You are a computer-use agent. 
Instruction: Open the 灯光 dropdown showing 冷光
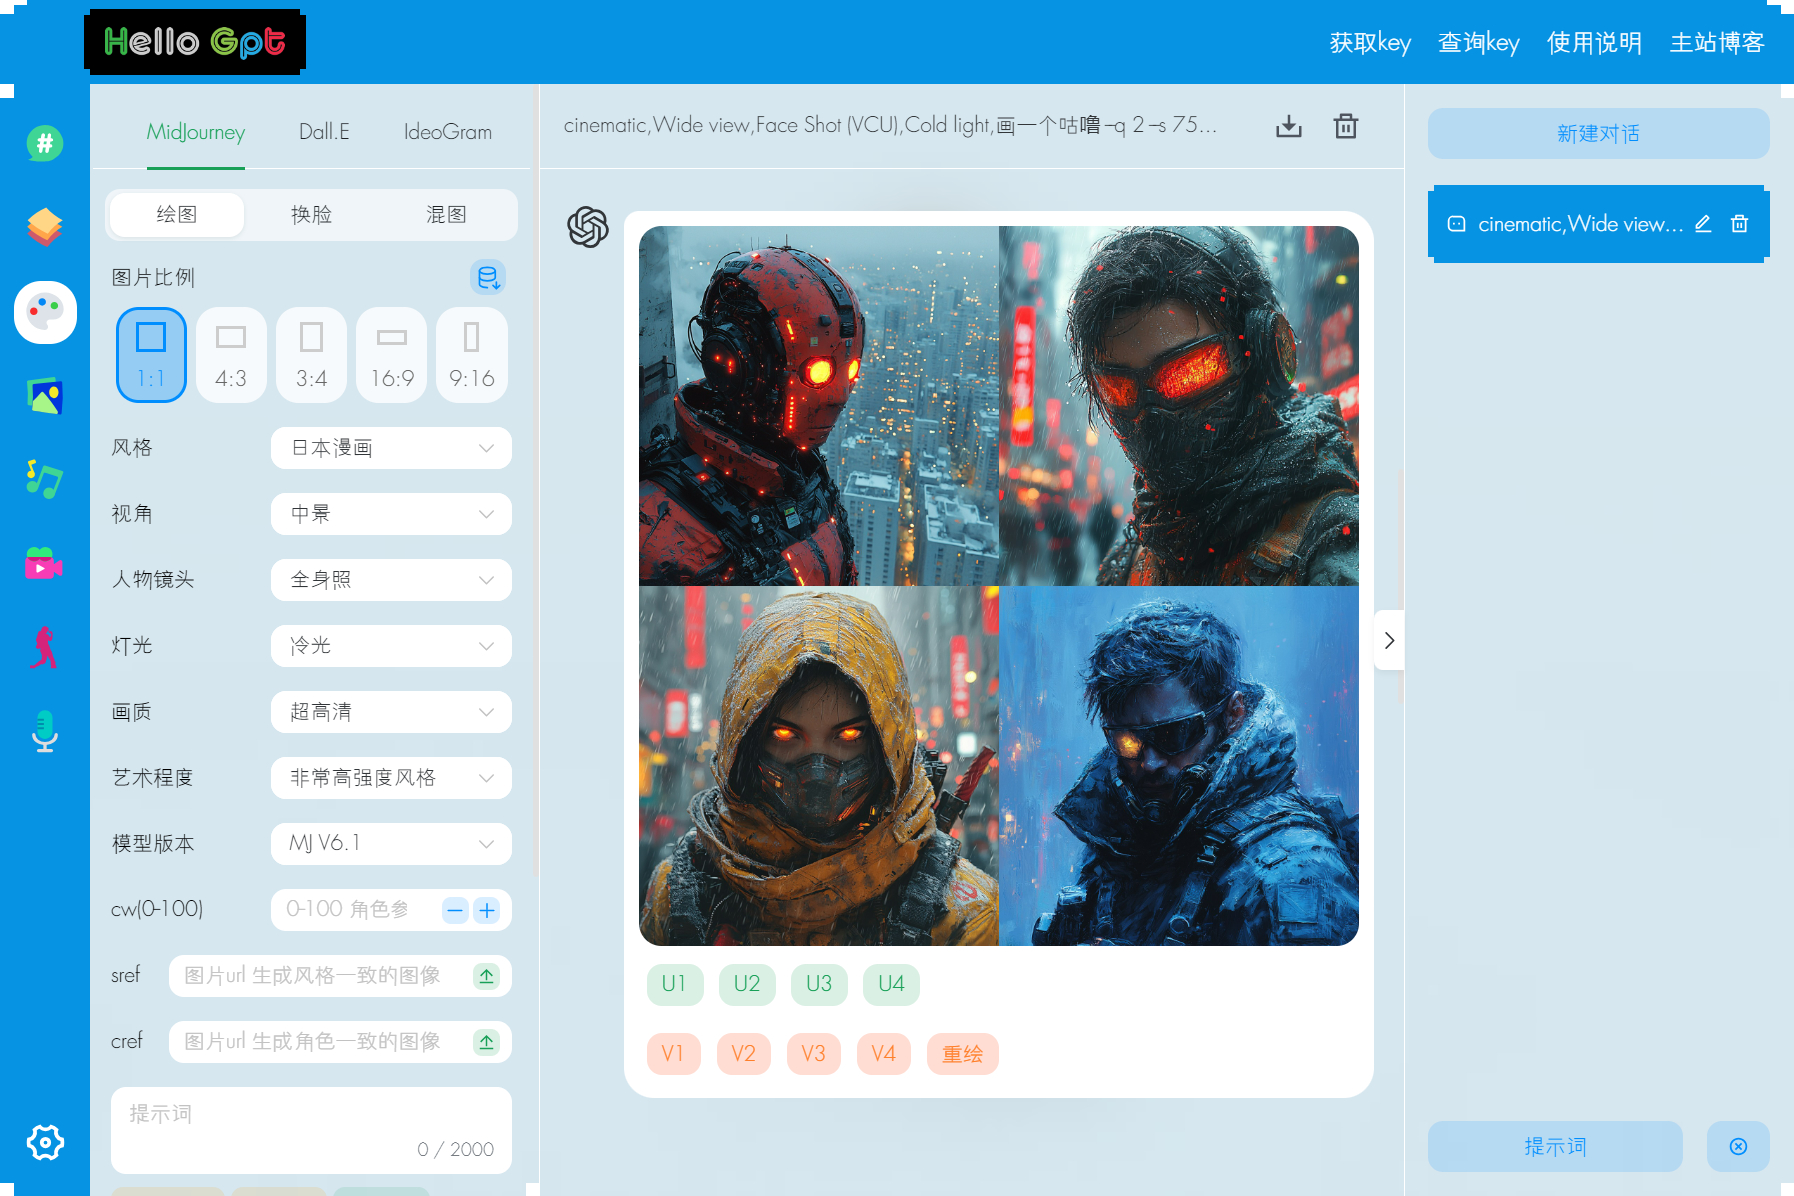391,646
